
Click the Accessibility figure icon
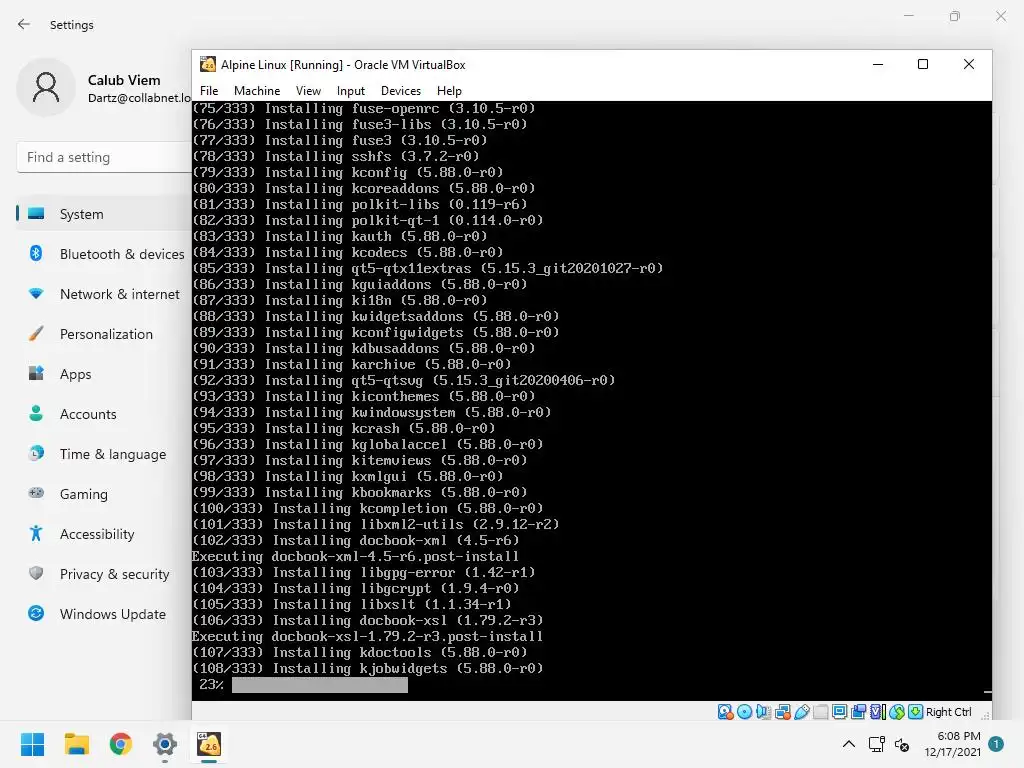click(36, 533)
